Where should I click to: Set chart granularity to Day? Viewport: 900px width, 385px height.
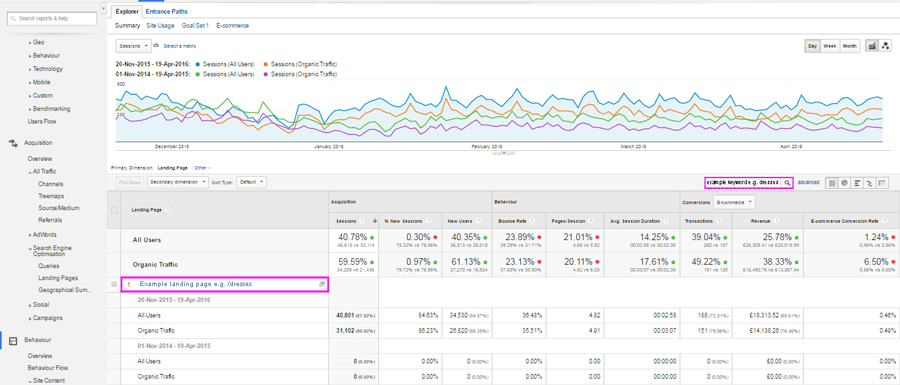click(812, 46)
